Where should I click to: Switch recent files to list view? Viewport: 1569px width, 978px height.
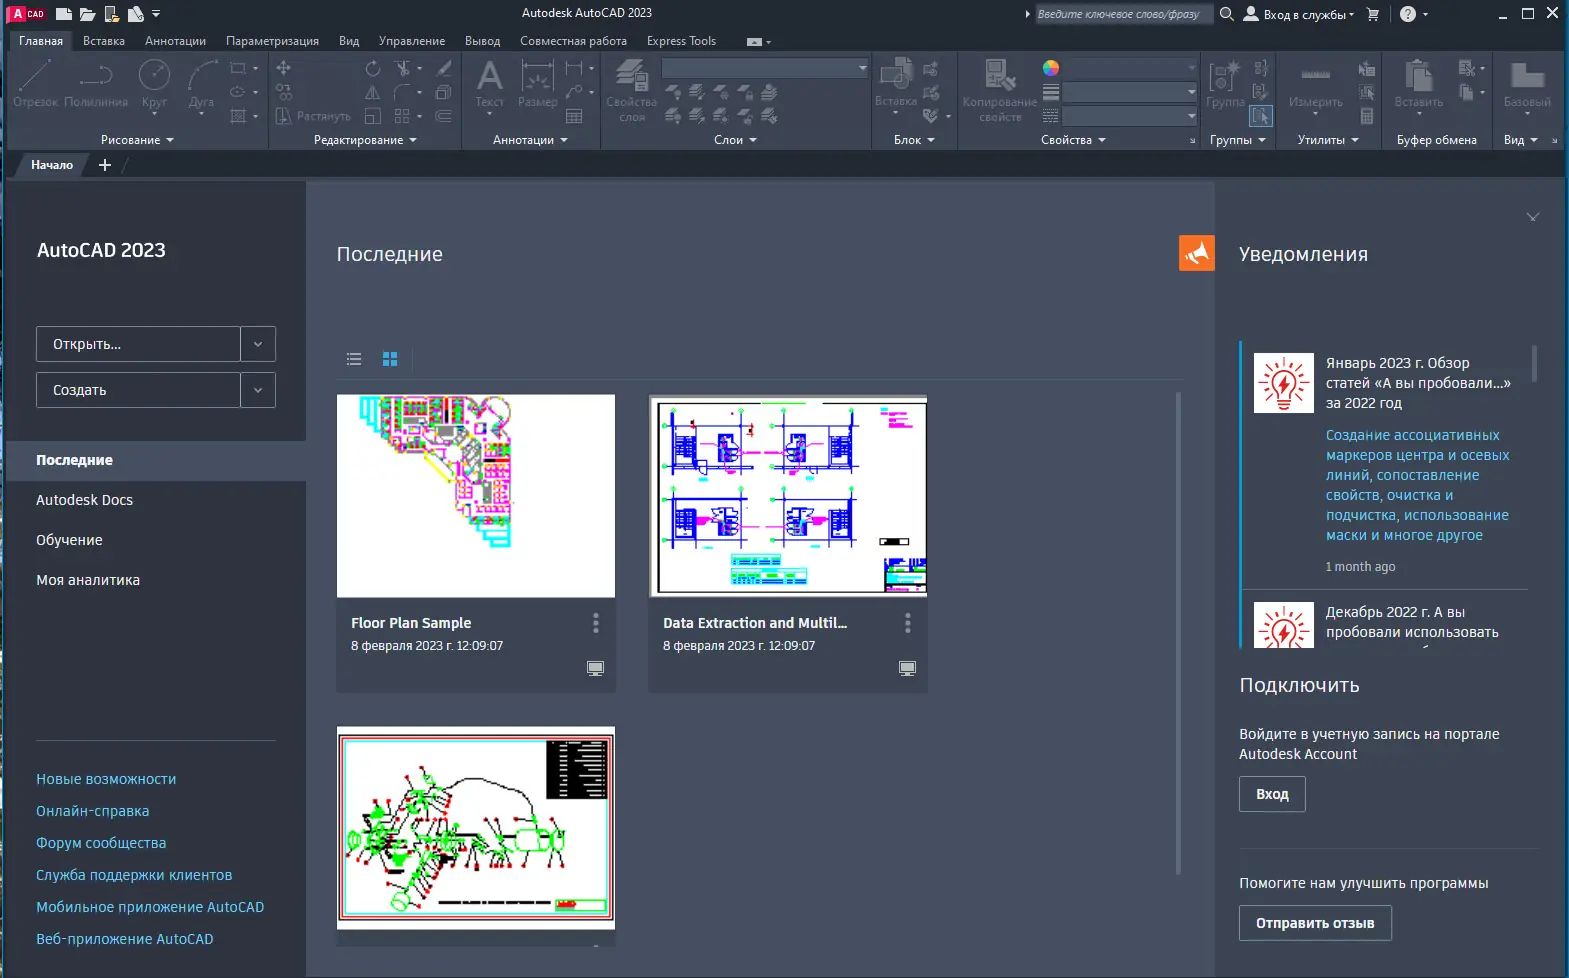coord(354,359)
